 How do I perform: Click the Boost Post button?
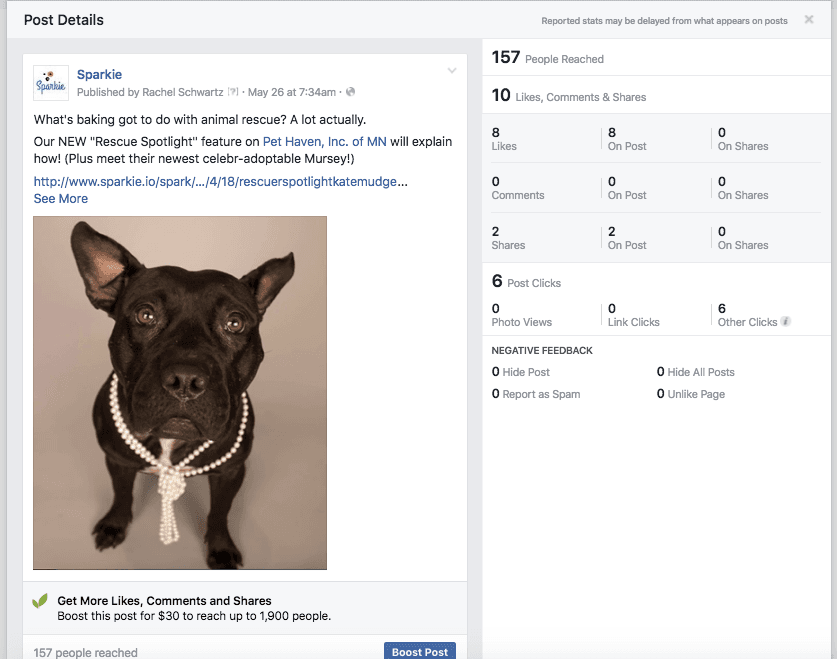coord(419,652)
